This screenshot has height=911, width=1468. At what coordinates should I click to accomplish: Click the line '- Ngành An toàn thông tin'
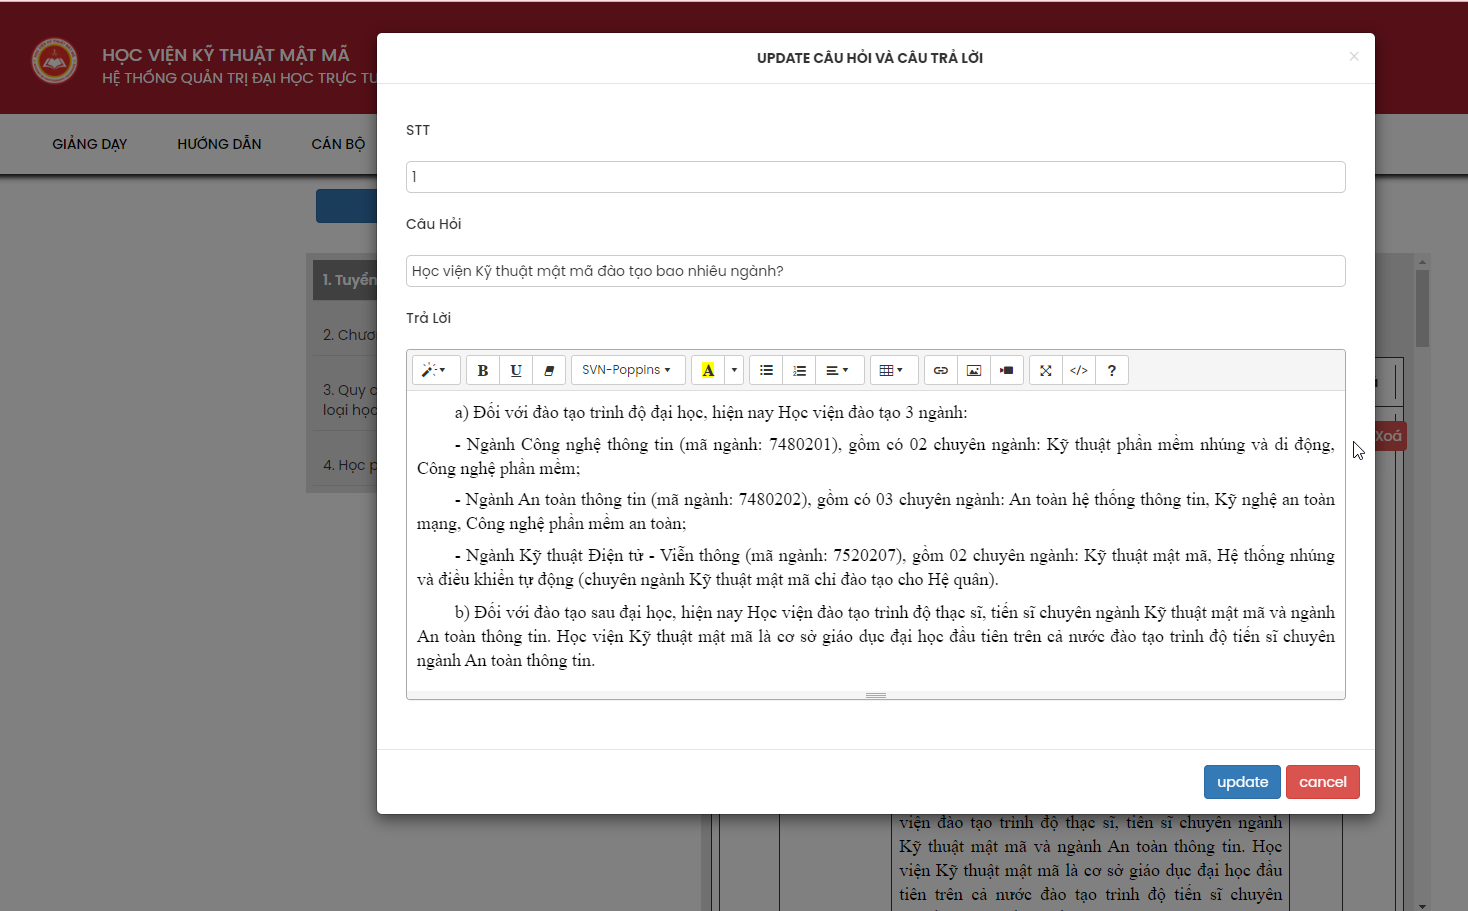point(876,511)
